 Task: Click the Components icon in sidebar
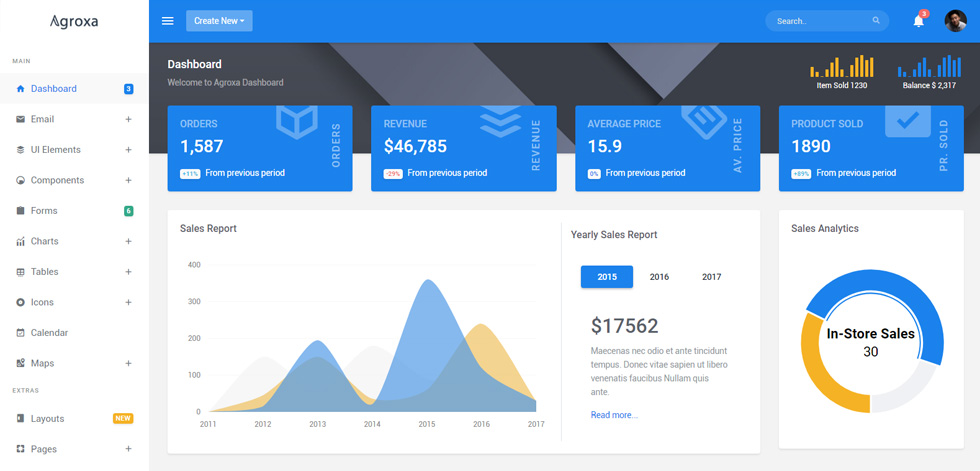(x=20, y=181)
